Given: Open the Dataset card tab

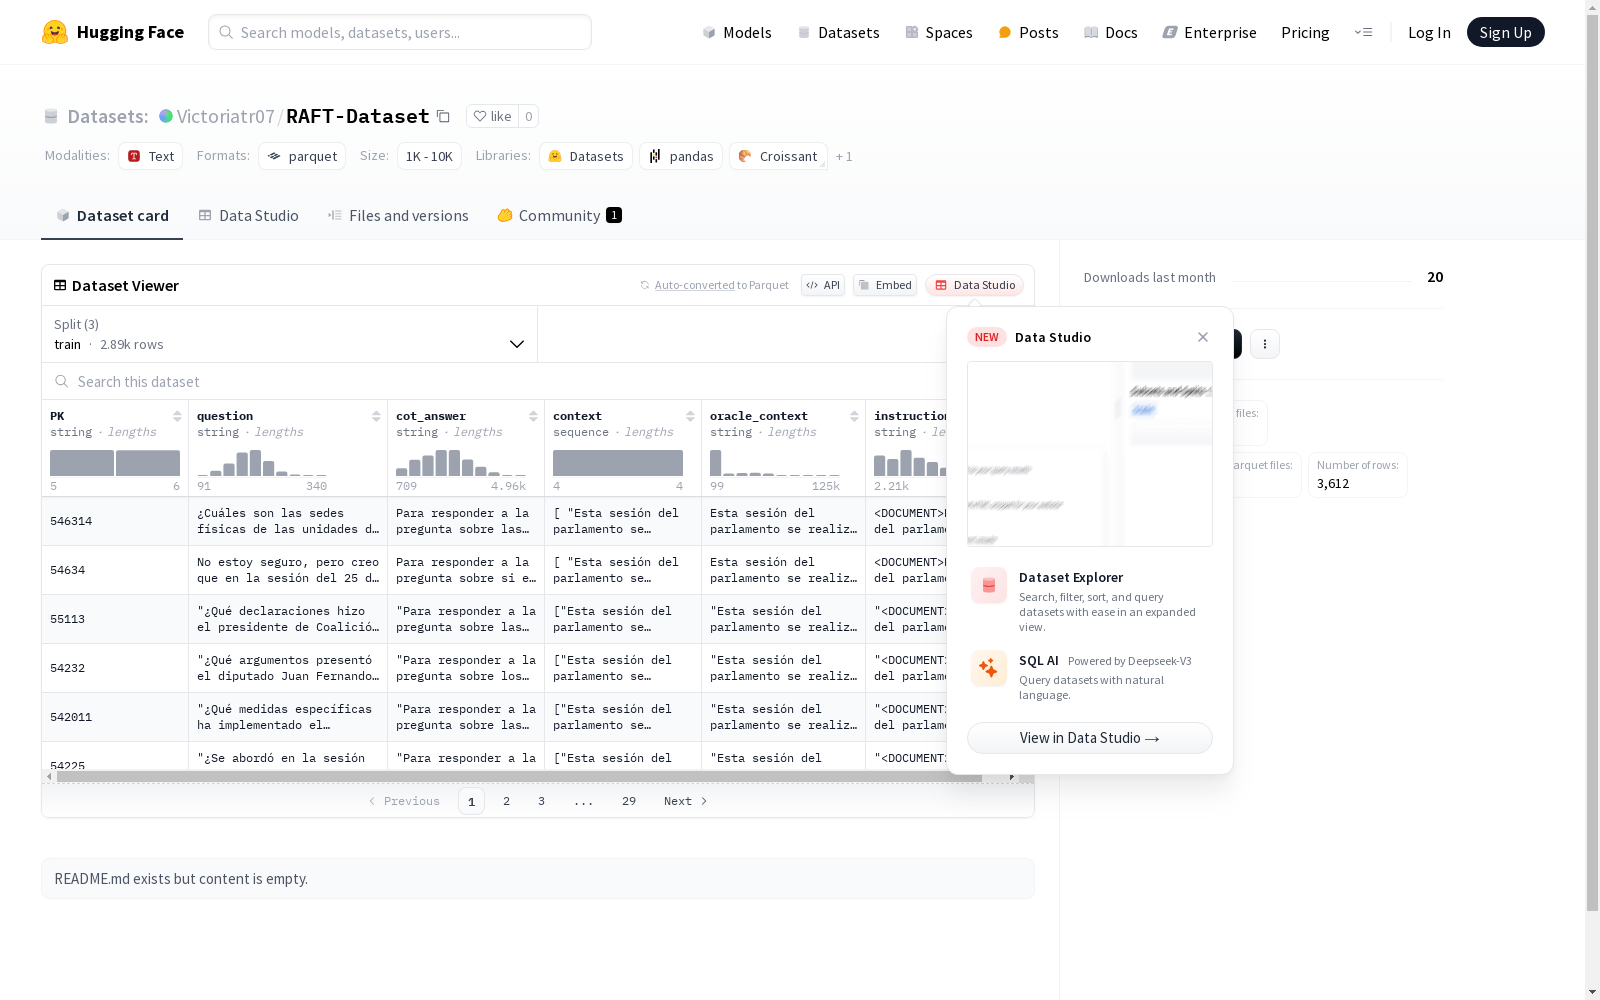Looking at the screenshot, I should click(112, 216).
